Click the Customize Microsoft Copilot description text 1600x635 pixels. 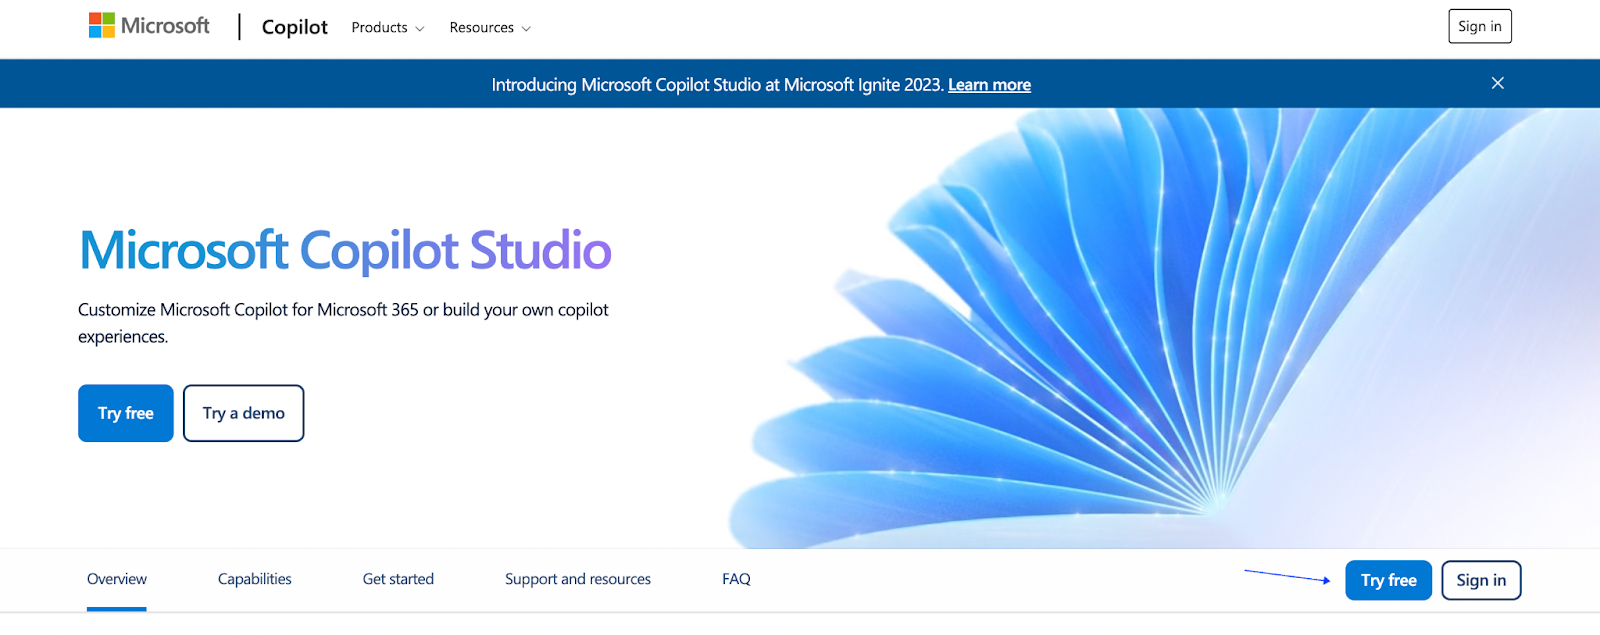point(343,323)
